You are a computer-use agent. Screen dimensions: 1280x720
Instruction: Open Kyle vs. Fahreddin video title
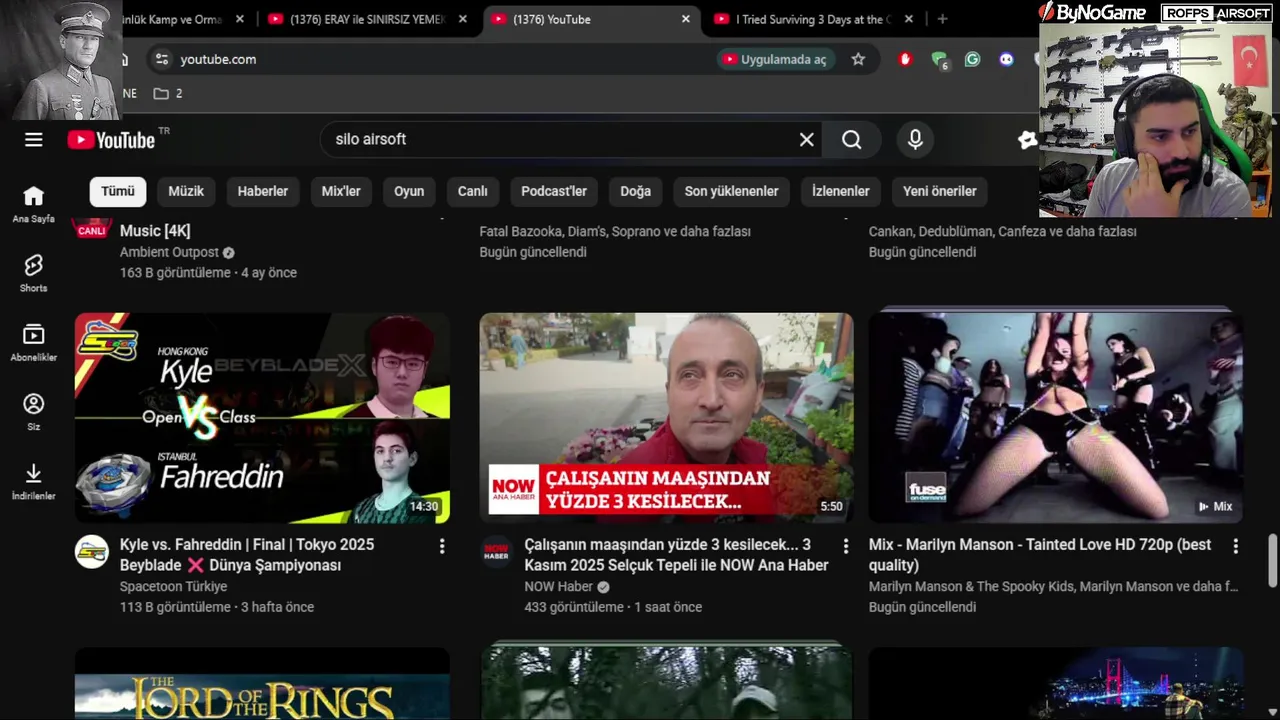pos(247,555)
